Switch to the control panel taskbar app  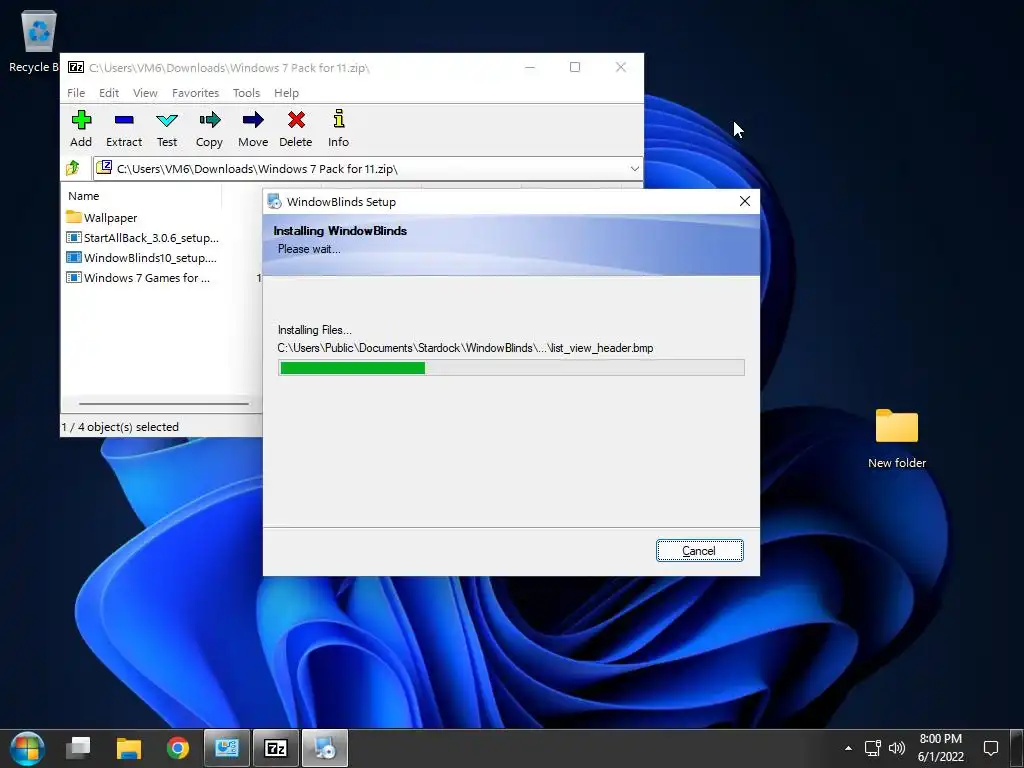(227, 748)
